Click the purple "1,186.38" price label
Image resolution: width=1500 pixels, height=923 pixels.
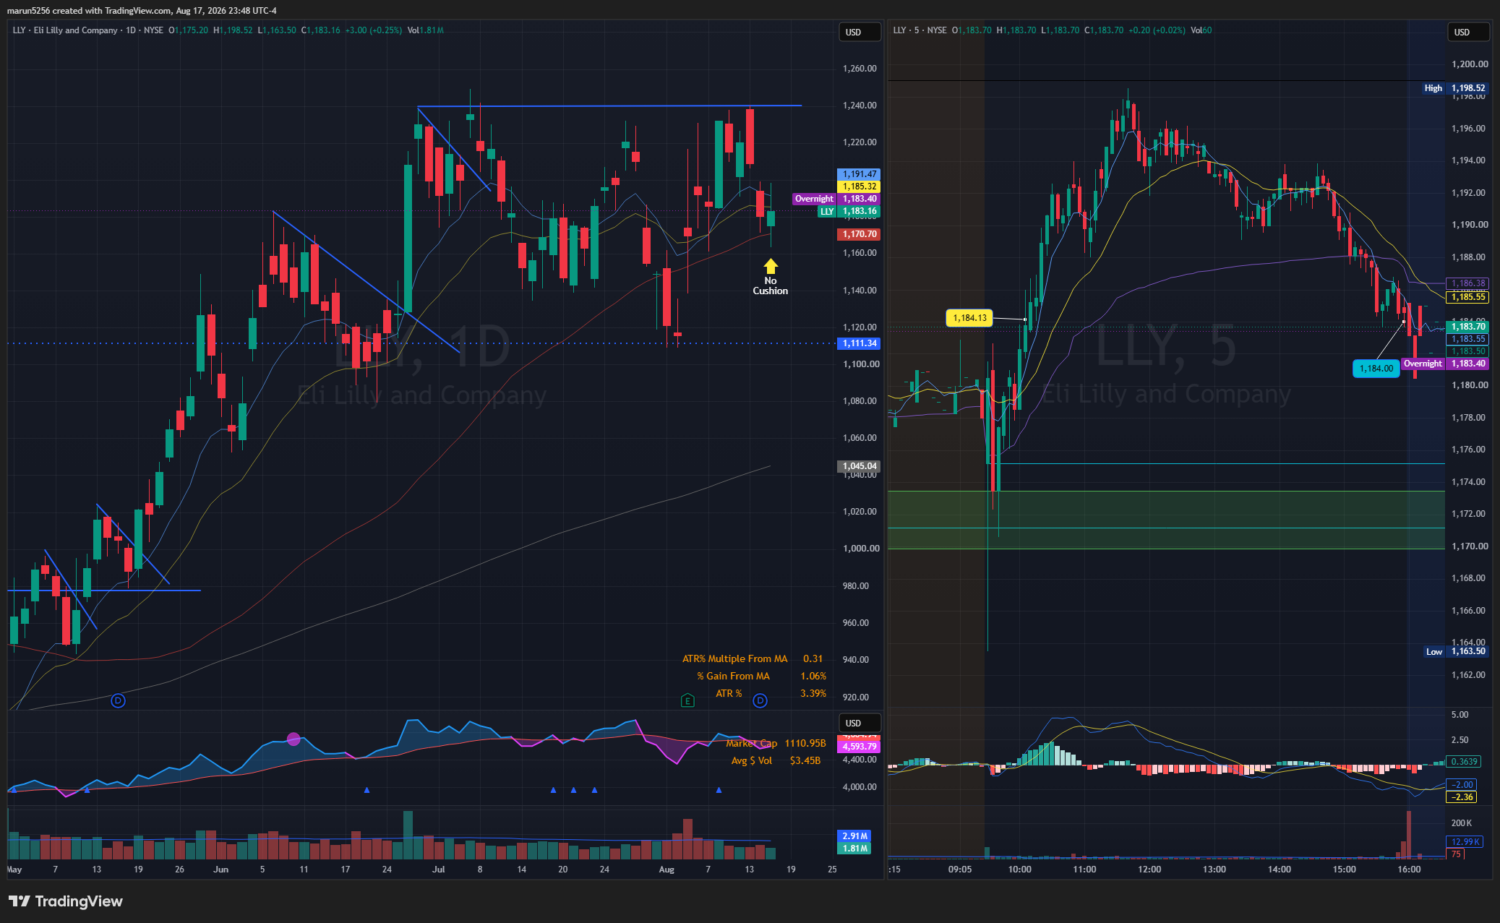point(1468,283)
